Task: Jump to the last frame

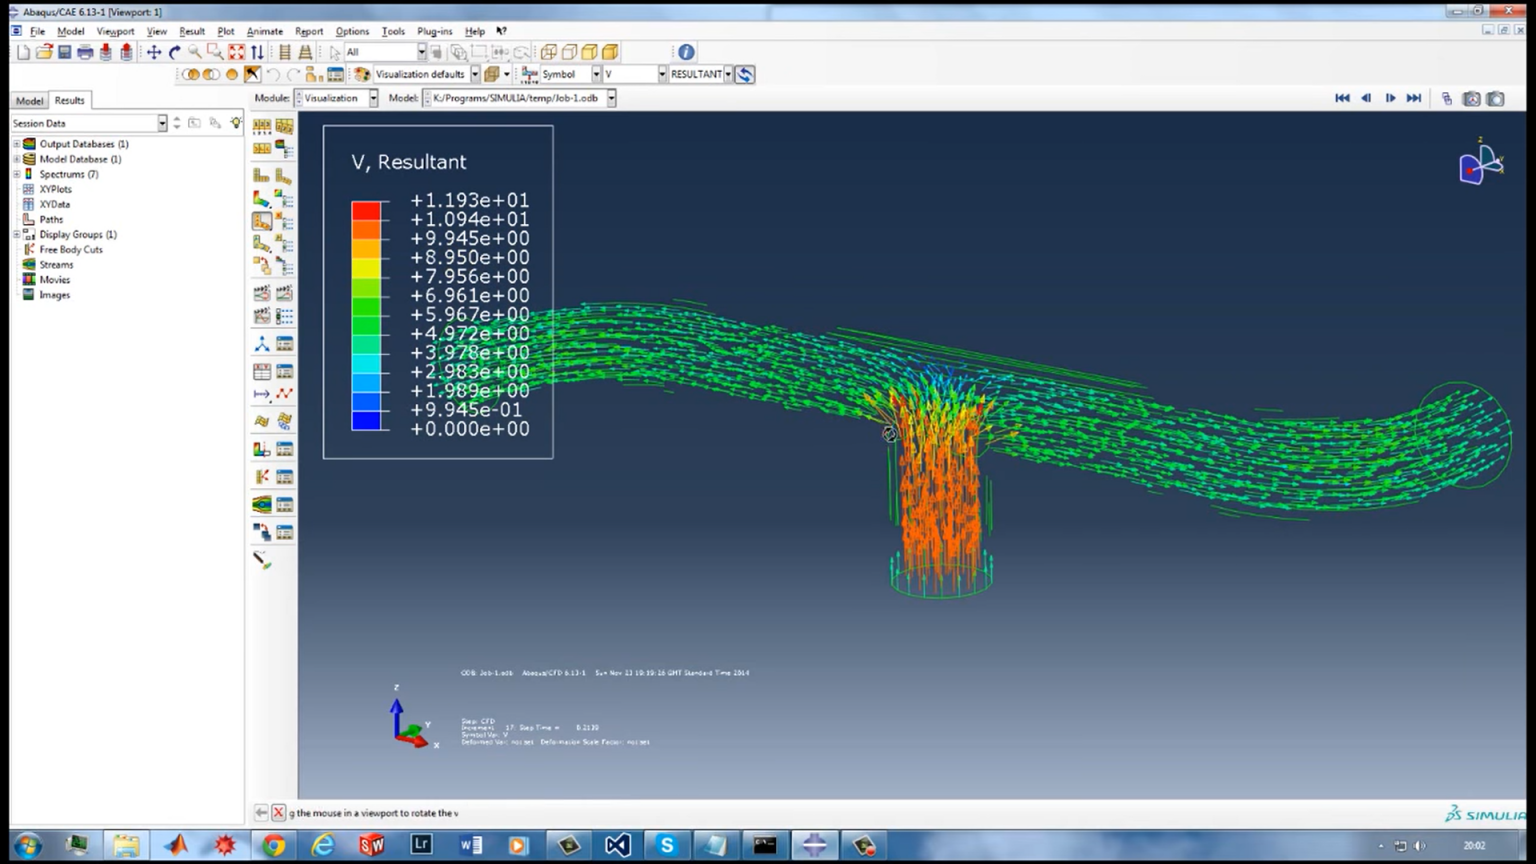Action: pos(1414,98)
